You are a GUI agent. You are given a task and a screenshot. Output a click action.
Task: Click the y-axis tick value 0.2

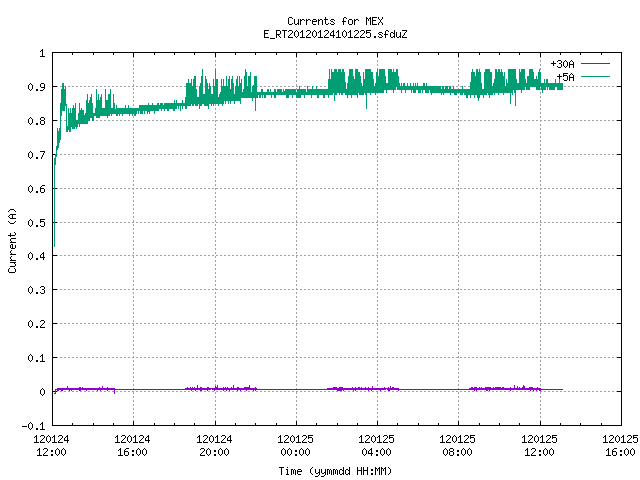(36, 324)
